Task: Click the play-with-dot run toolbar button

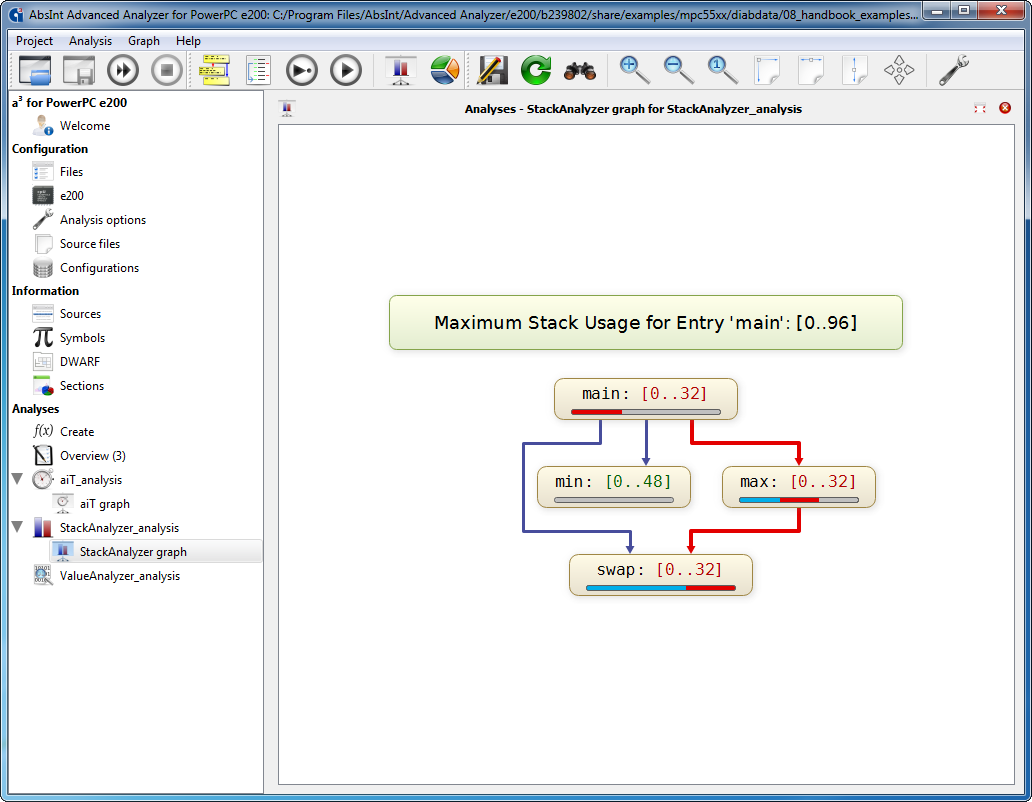Action: tap(302, 70)
